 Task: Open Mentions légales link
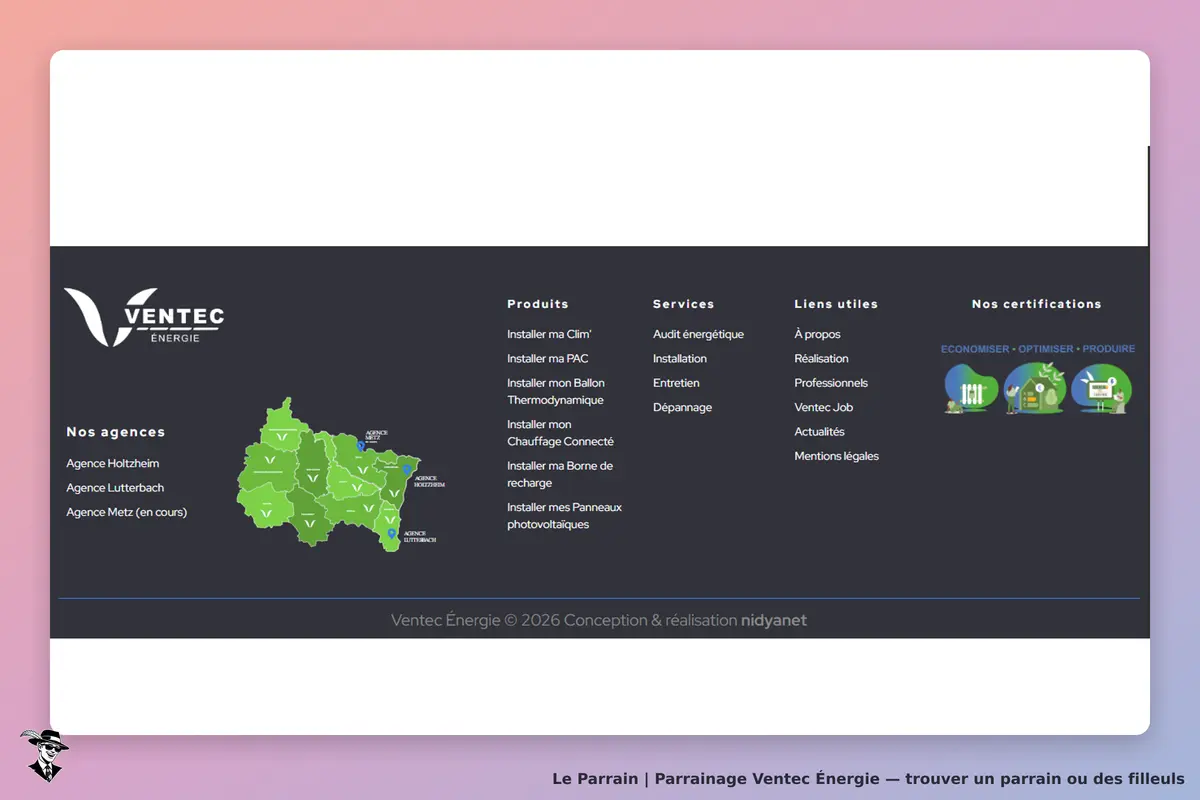point(836,456)
